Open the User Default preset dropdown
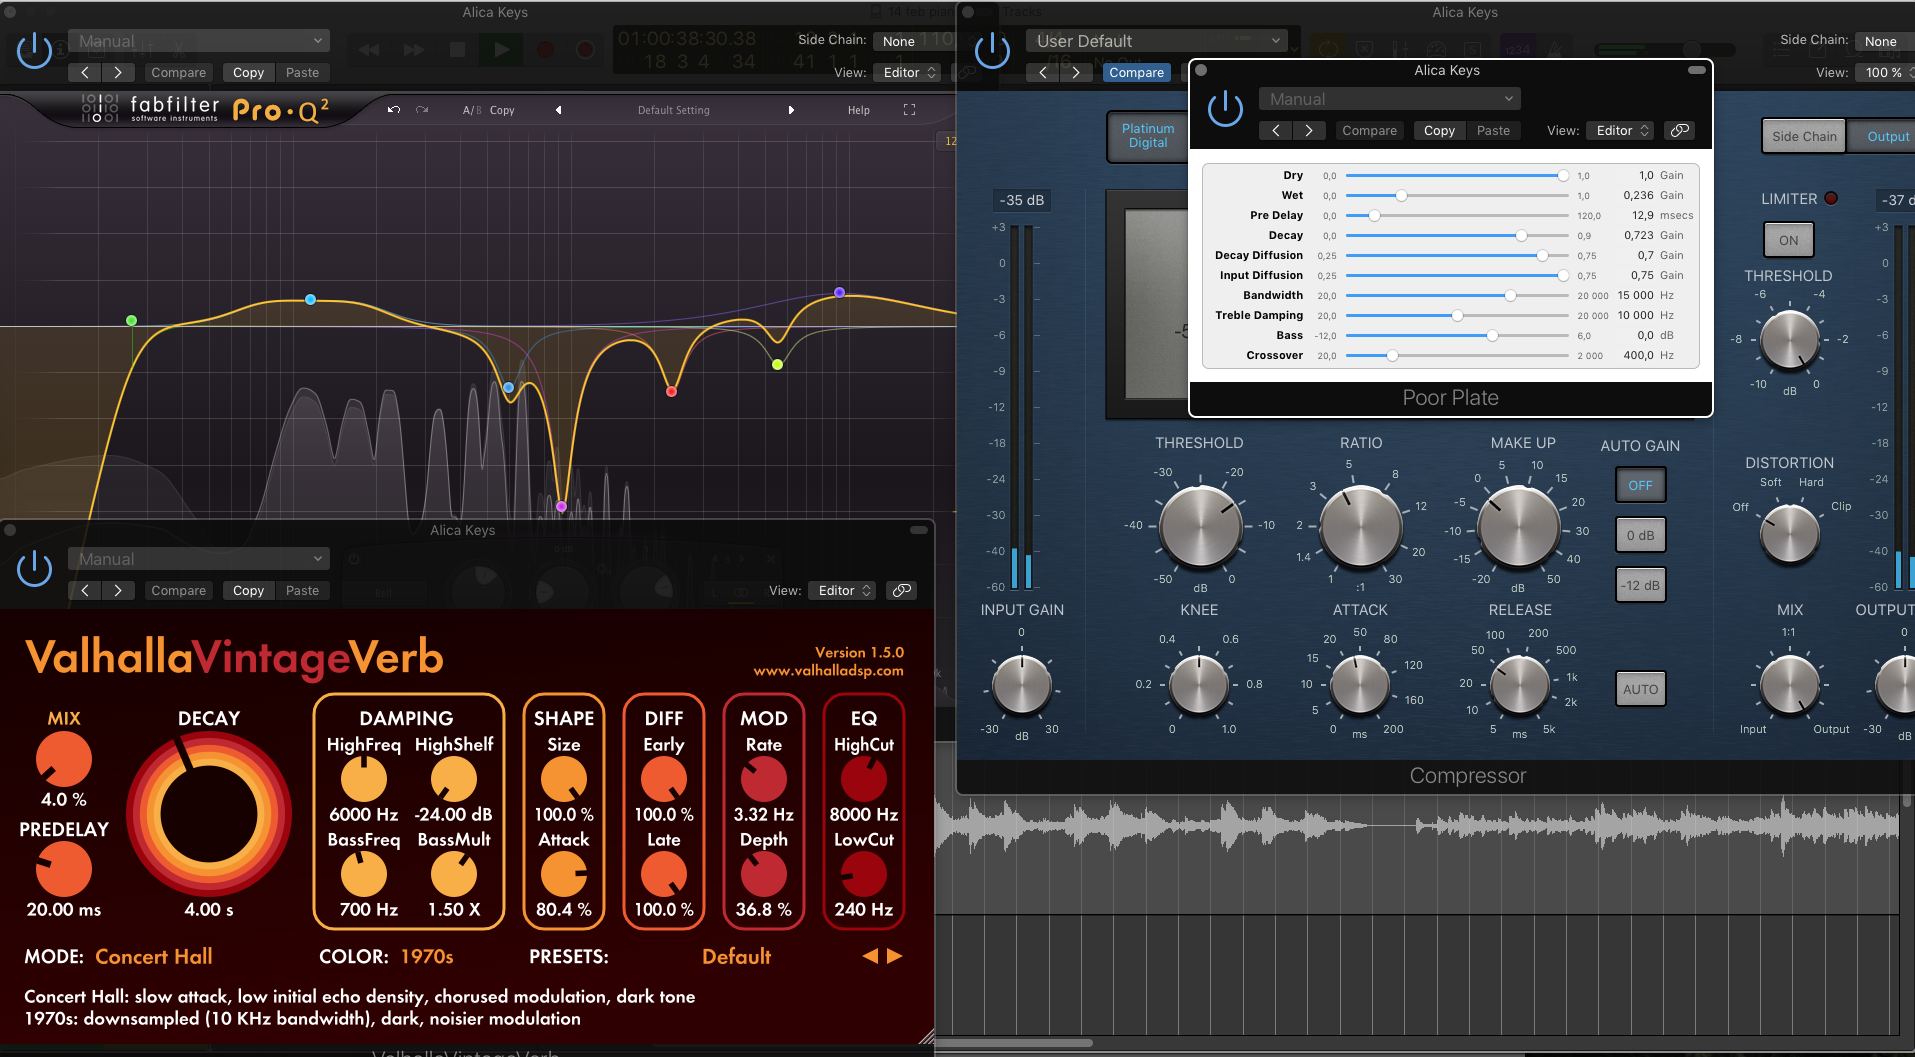 [1157, 41]
